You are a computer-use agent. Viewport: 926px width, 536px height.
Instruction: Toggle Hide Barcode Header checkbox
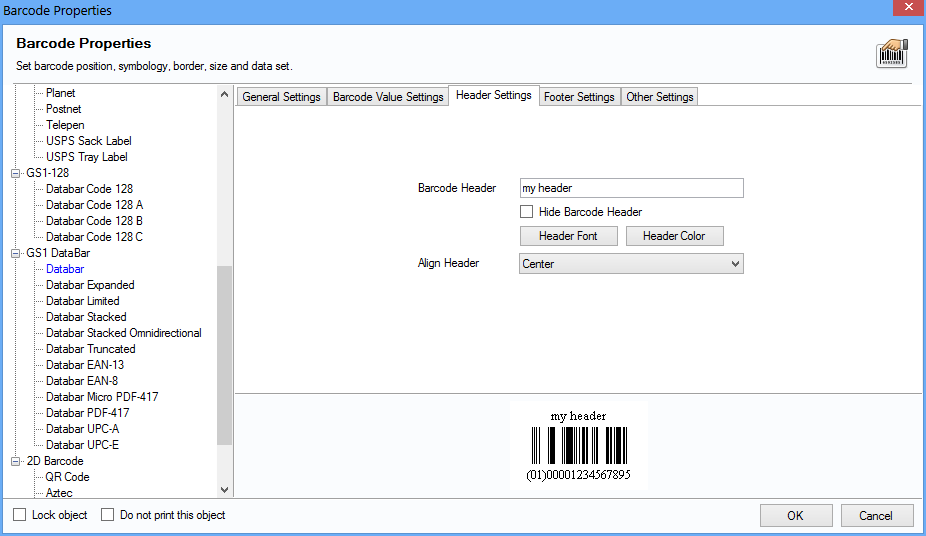(527, 211)
